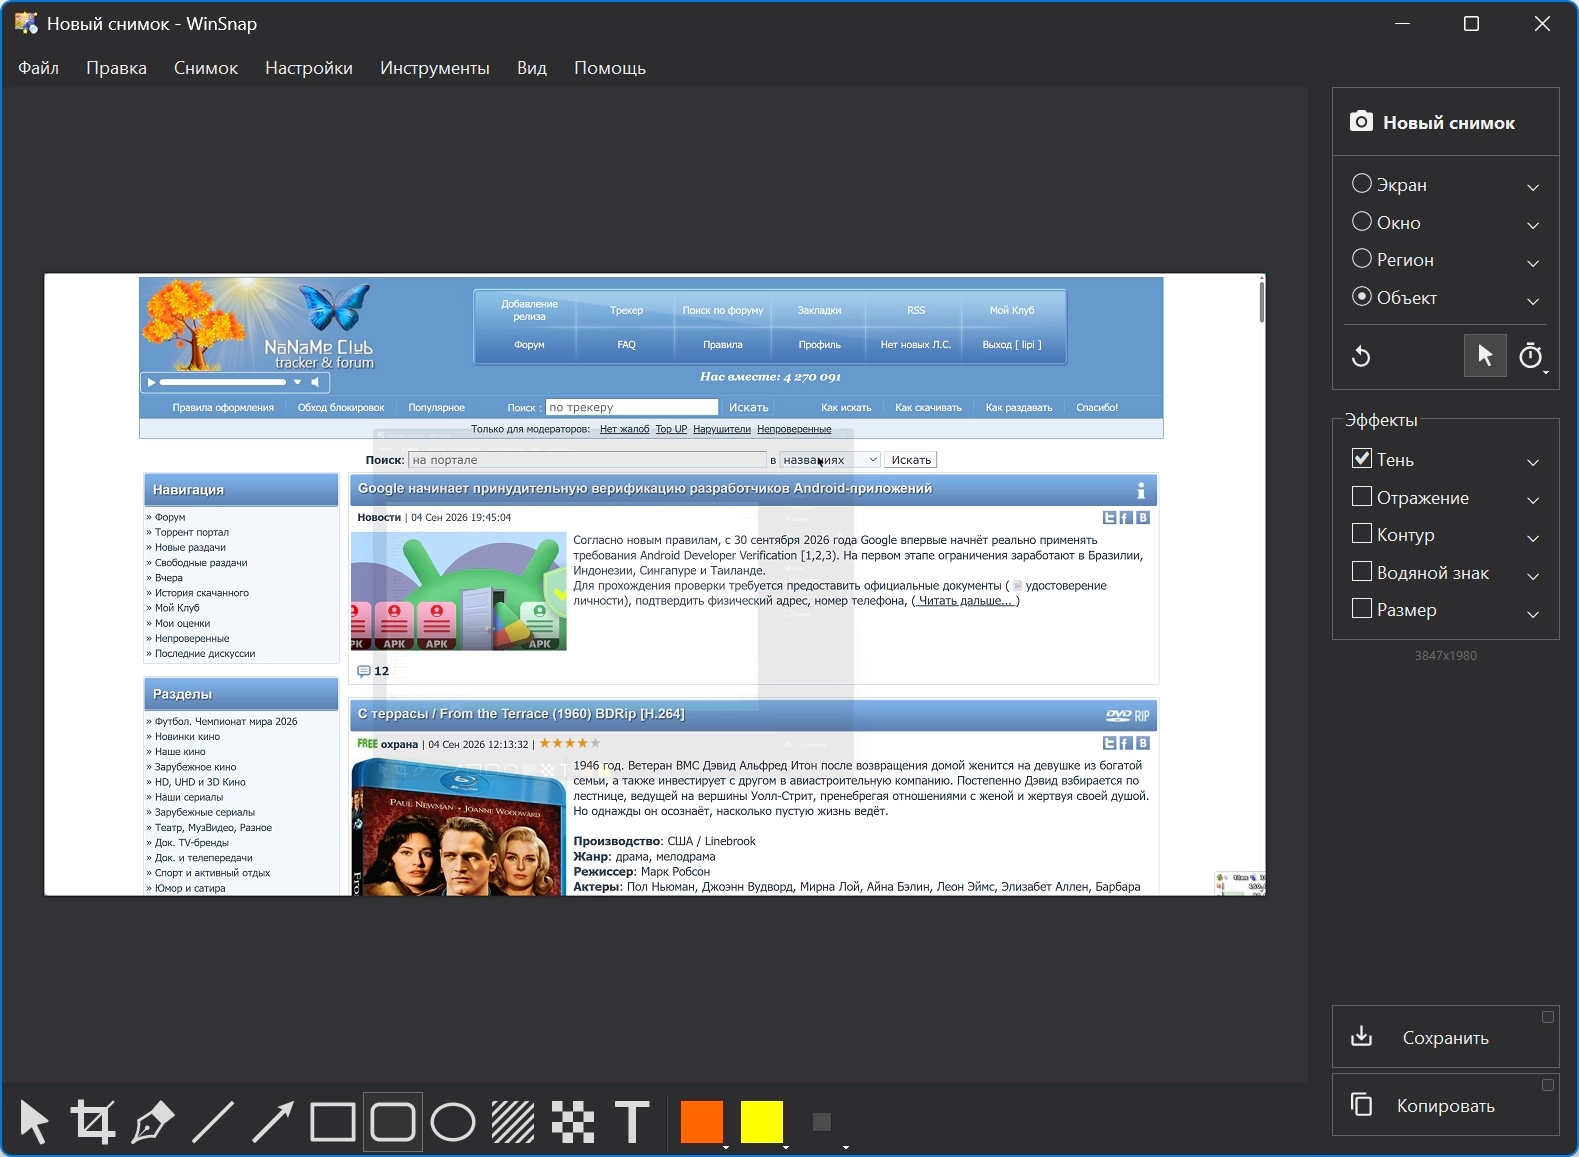Select the Crop tool
Viewport: 1579px width, 1157px height.
(92, 1122)
